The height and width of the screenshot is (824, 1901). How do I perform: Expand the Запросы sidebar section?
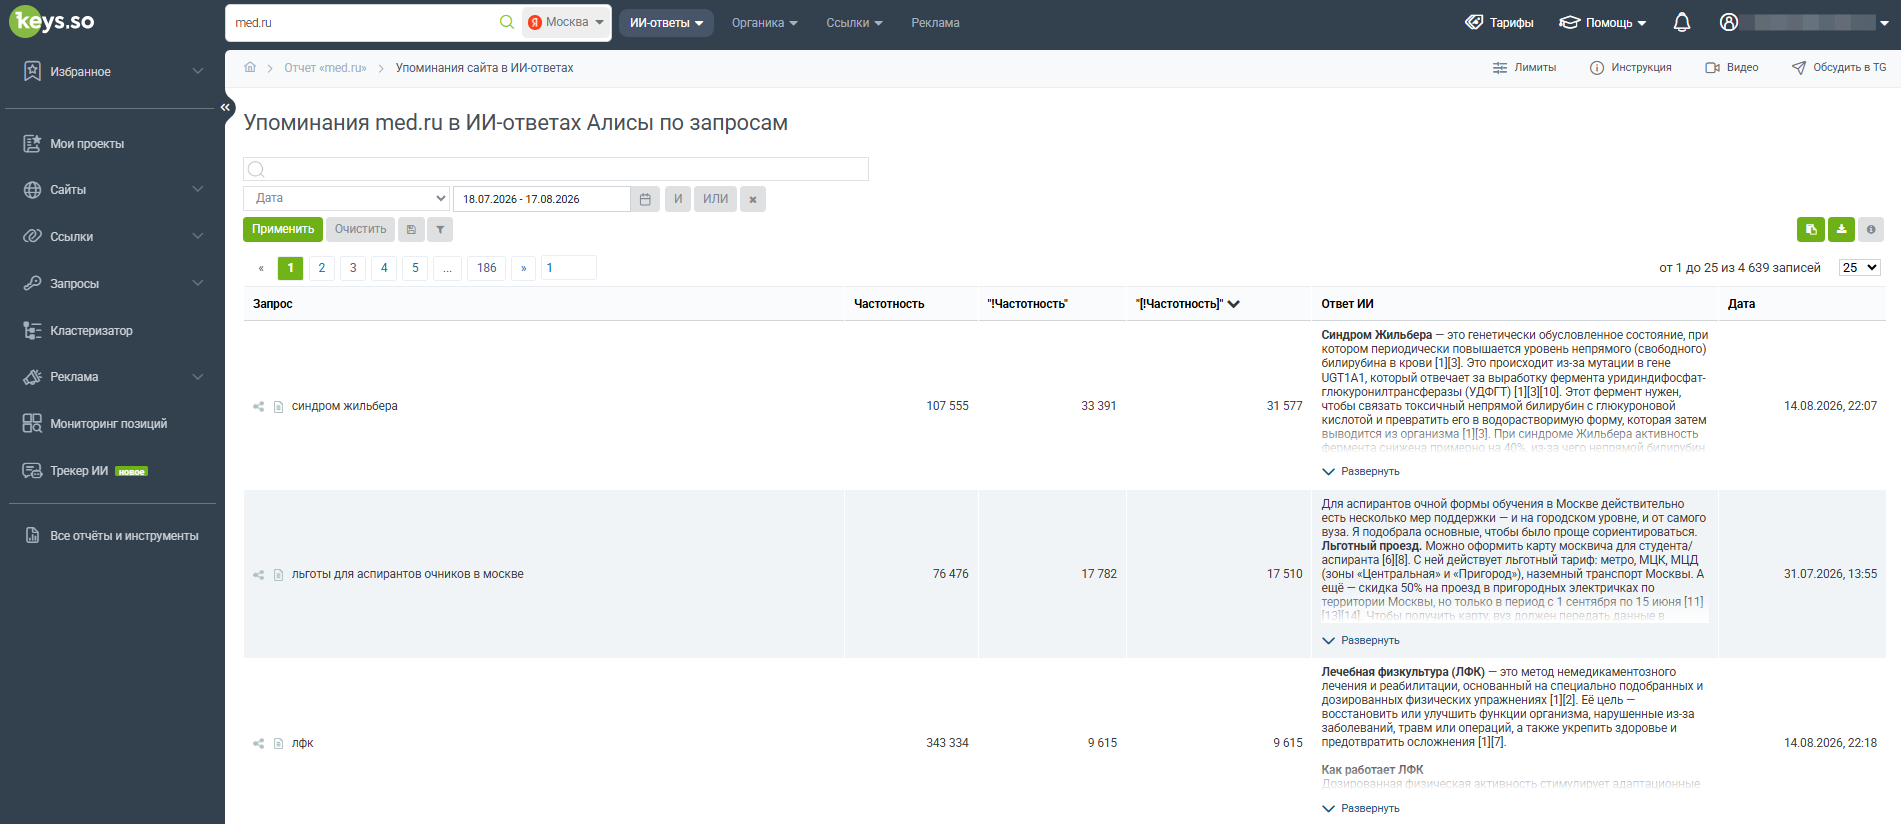[112, 284]
